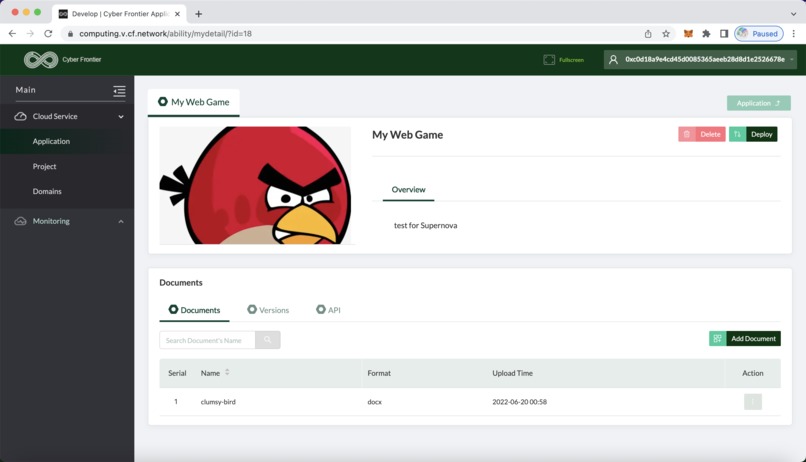
Task: Click the docx format cell
Action: (375, 402)
